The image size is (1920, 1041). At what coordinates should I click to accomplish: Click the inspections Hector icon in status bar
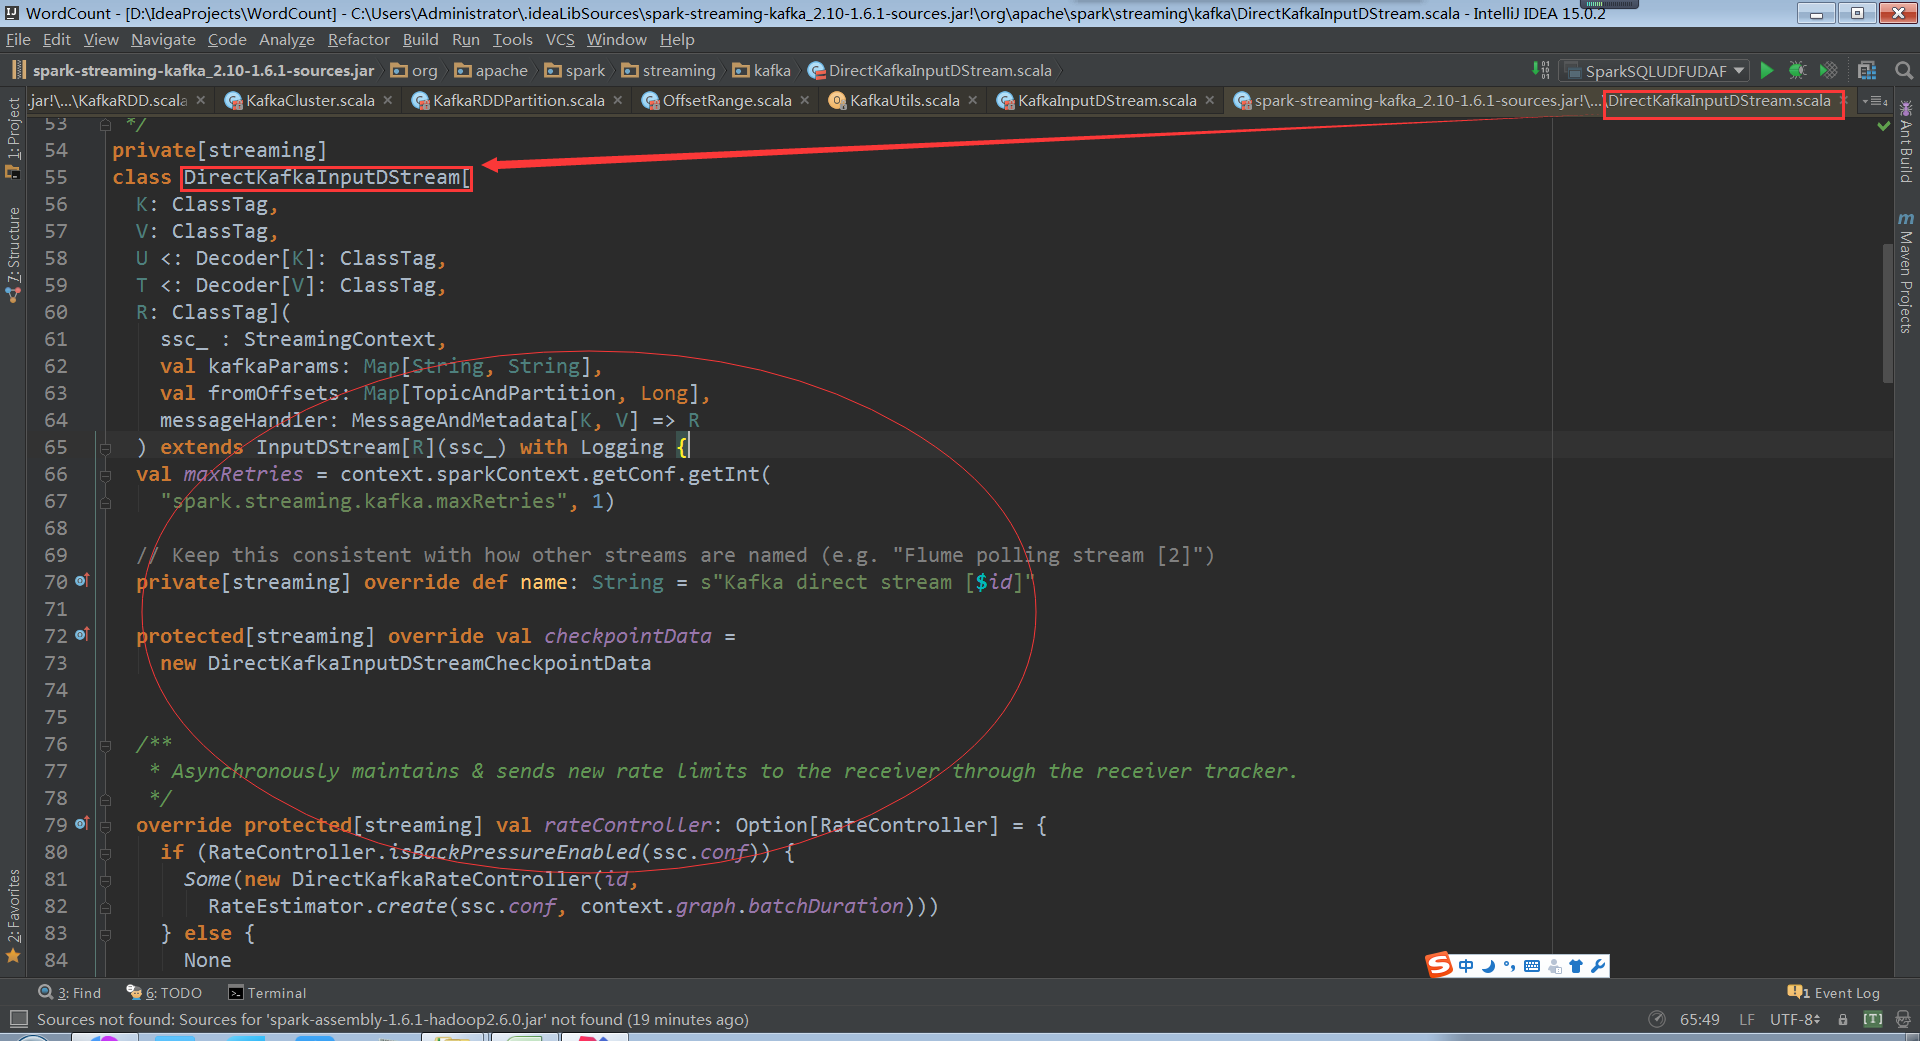1902,1019
